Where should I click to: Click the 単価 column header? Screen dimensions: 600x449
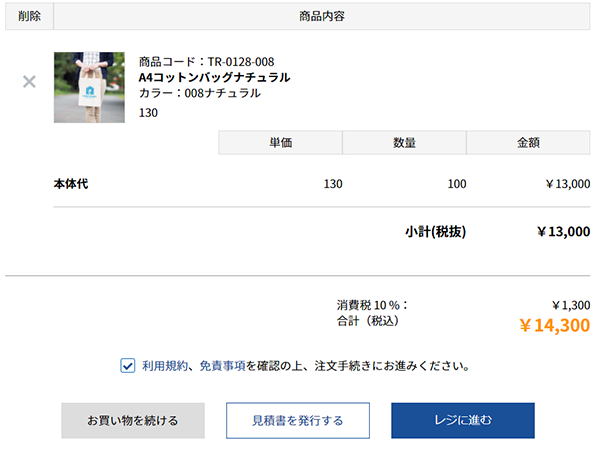click(280, 143)
